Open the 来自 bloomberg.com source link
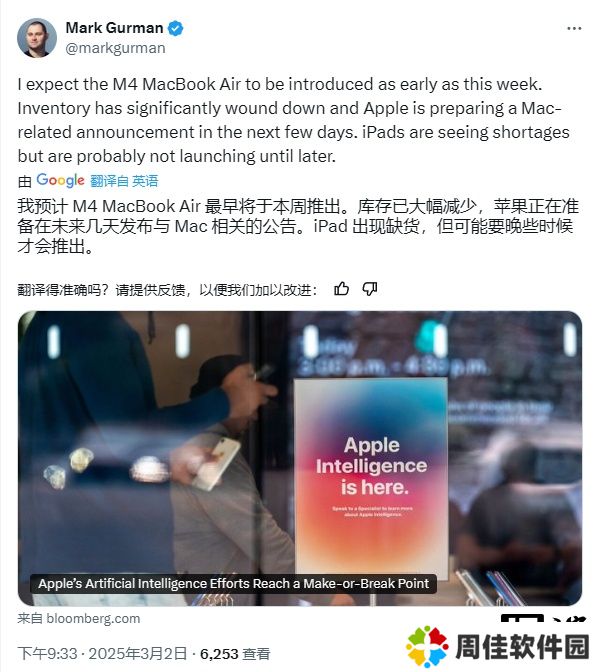This screenshot has height=672, width=598. coord(79,618)
